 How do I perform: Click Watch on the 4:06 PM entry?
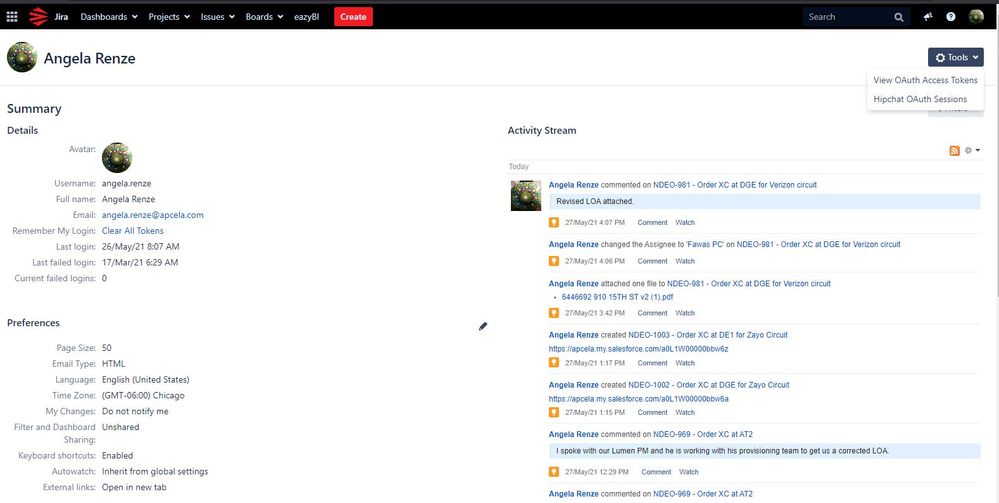click(685, 261)
